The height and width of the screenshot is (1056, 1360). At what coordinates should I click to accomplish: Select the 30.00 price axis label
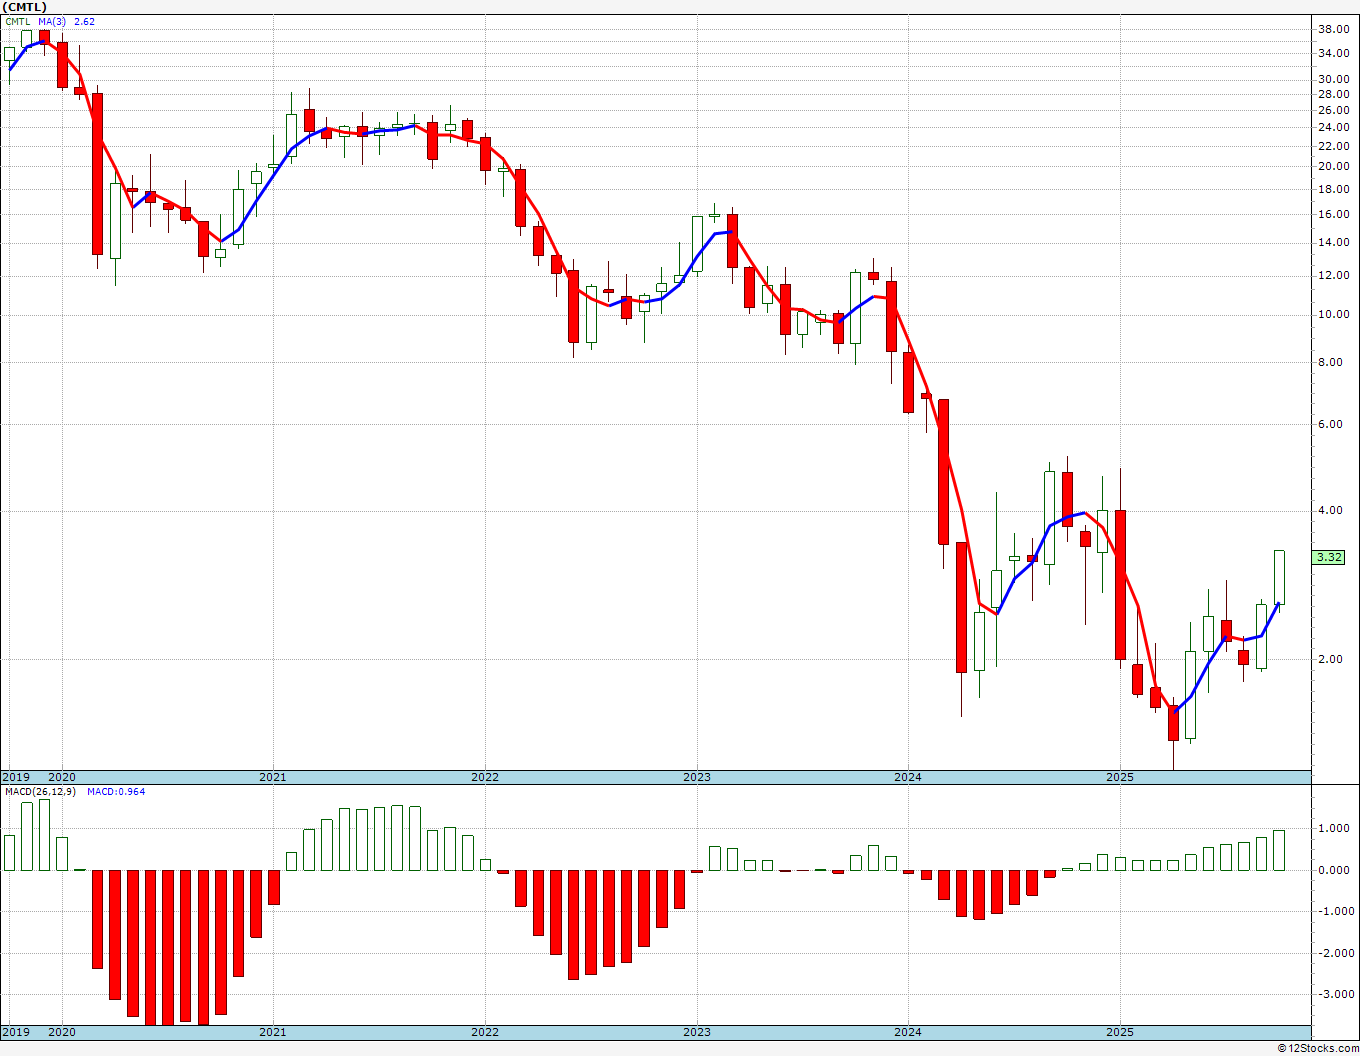point(1334,80)
